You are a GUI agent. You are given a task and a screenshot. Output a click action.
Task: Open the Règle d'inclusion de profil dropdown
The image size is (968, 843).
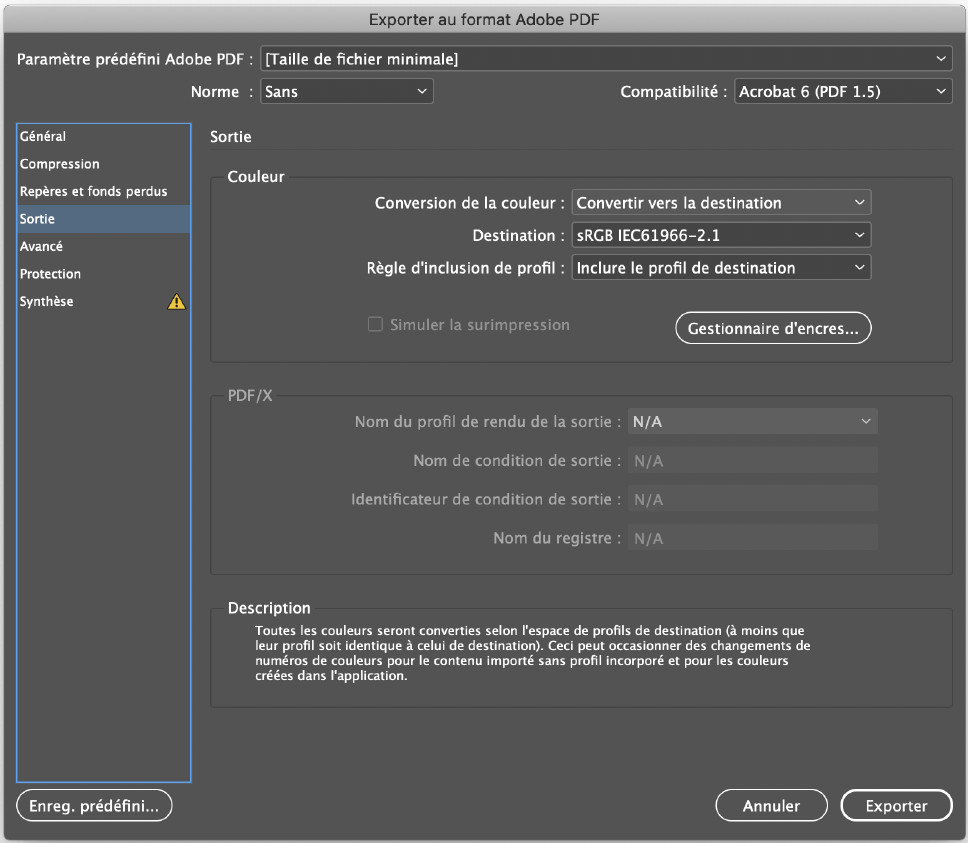tap(722, 267)
